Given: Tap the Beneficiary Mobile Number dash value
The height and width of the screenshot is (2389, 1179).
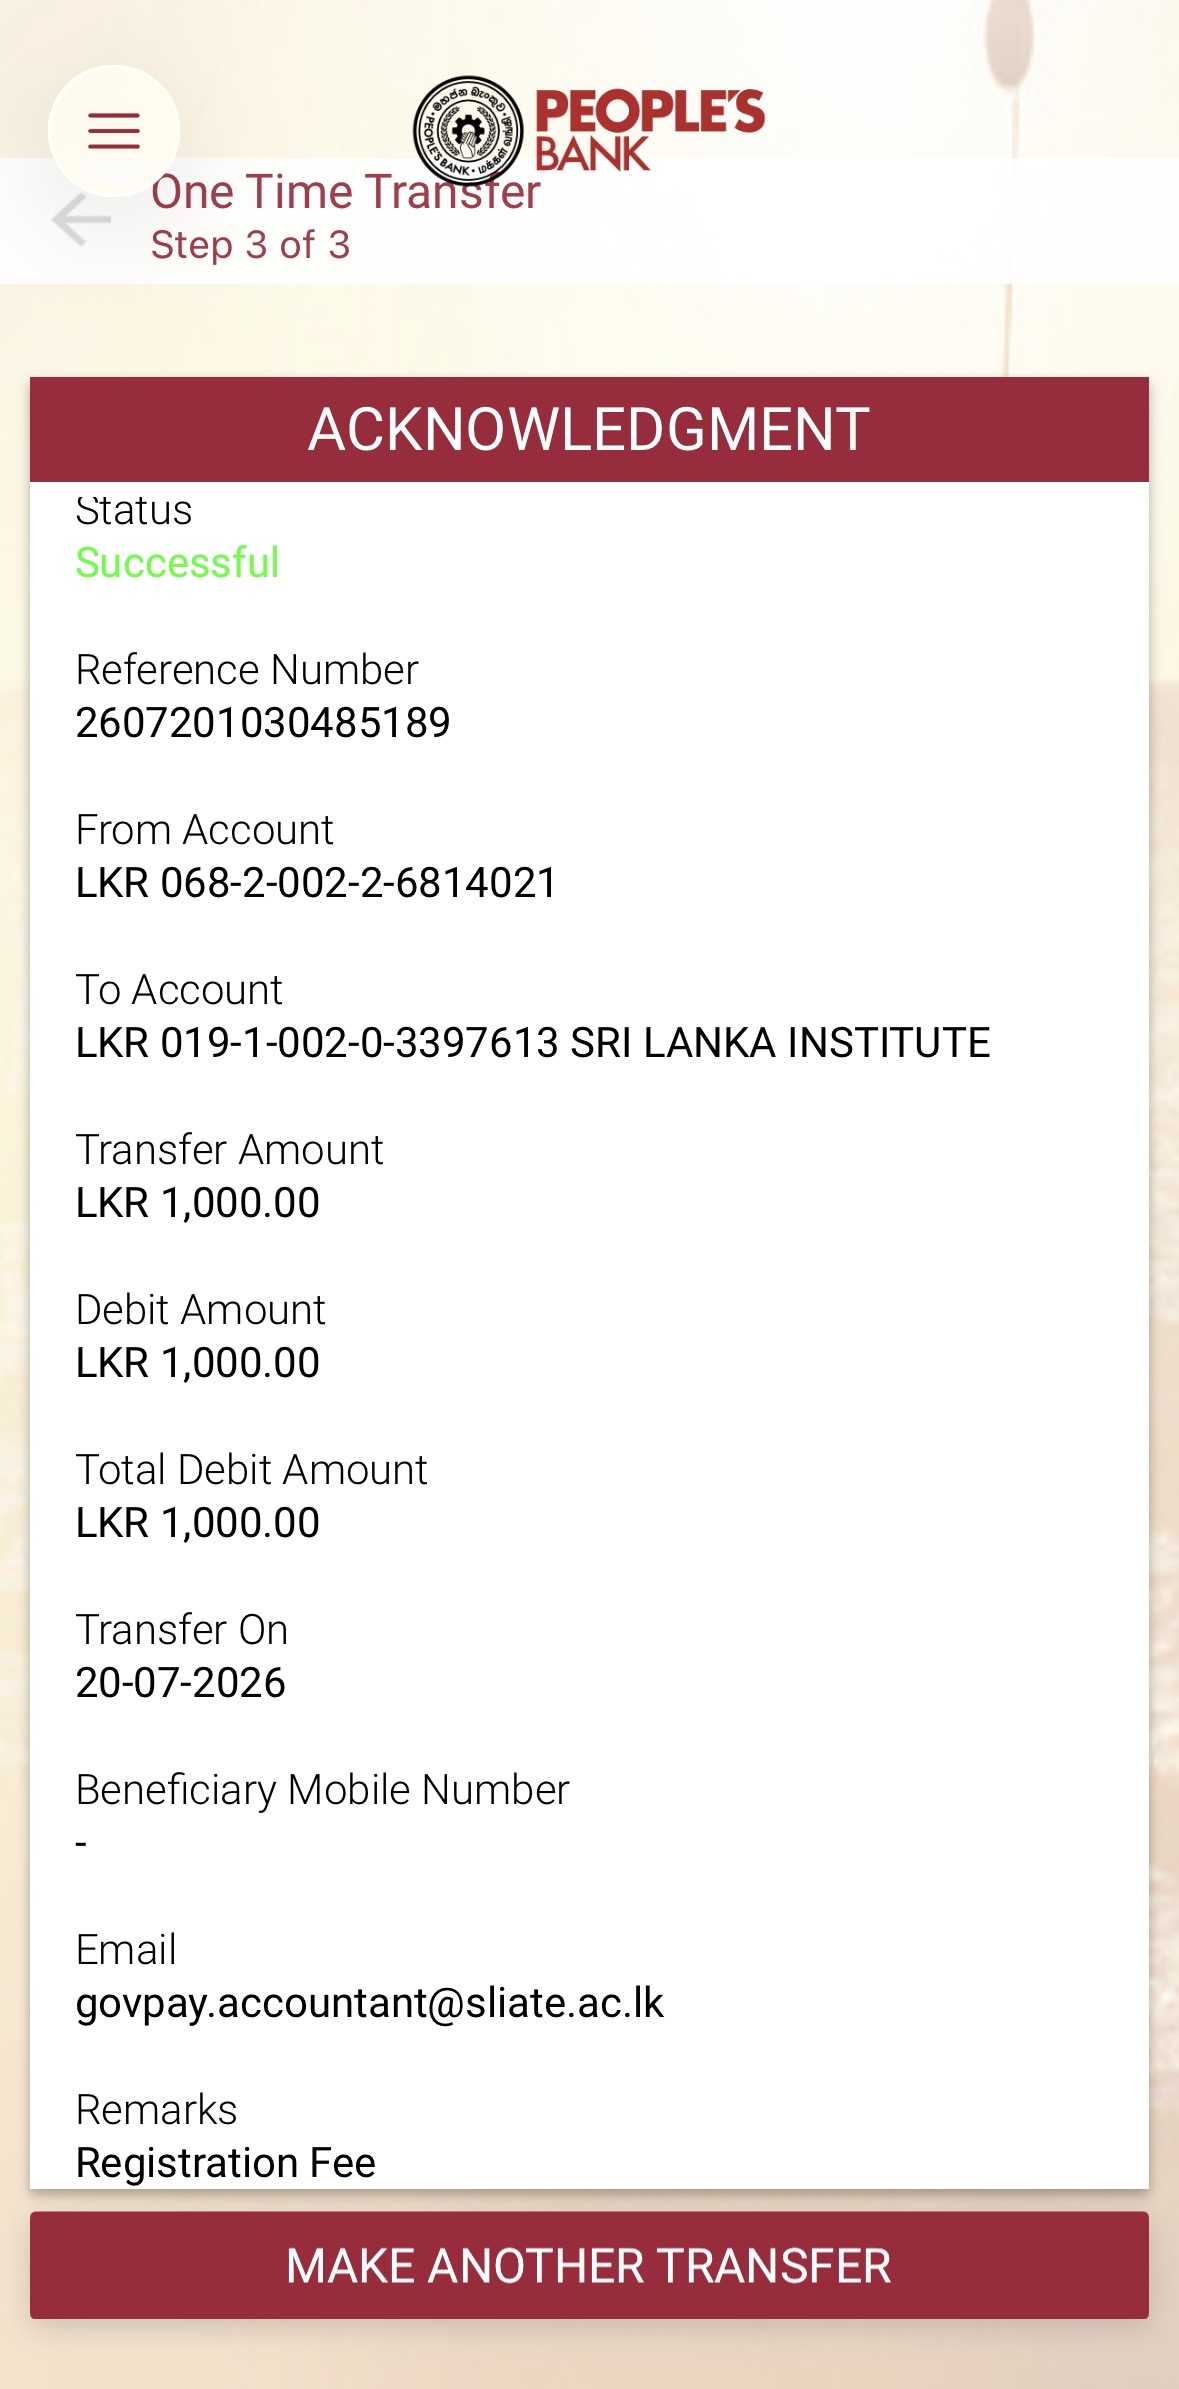Looking at the screenshot, I should click(82, 1843).
